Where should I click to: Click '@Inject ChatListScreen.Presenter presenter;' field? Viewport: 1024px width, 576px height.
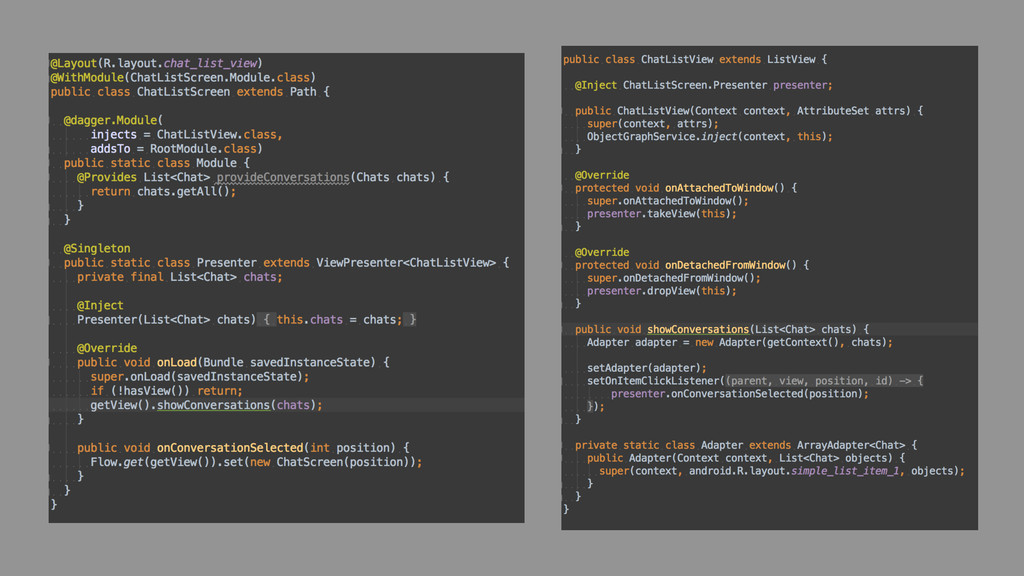tap(703, 86)
